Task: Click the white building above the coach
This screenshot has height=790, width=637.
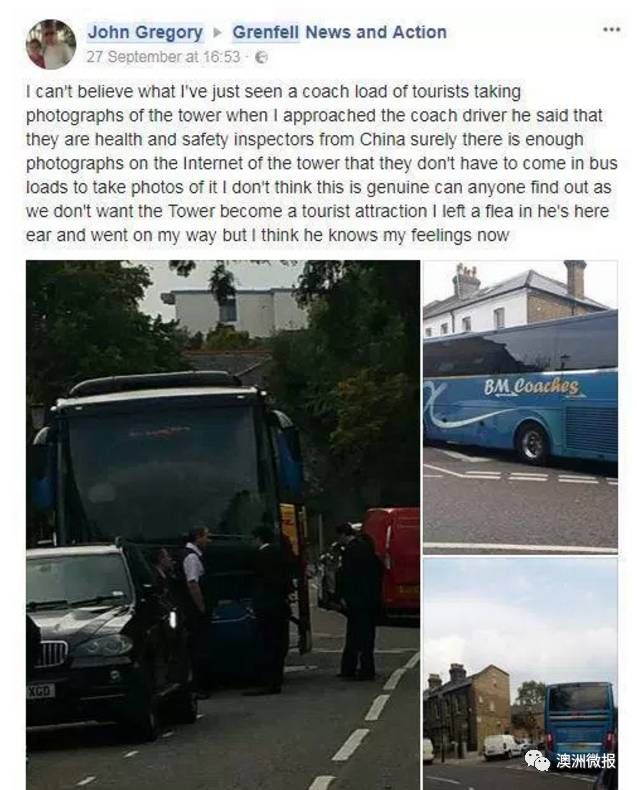Action: coord(239,311)
